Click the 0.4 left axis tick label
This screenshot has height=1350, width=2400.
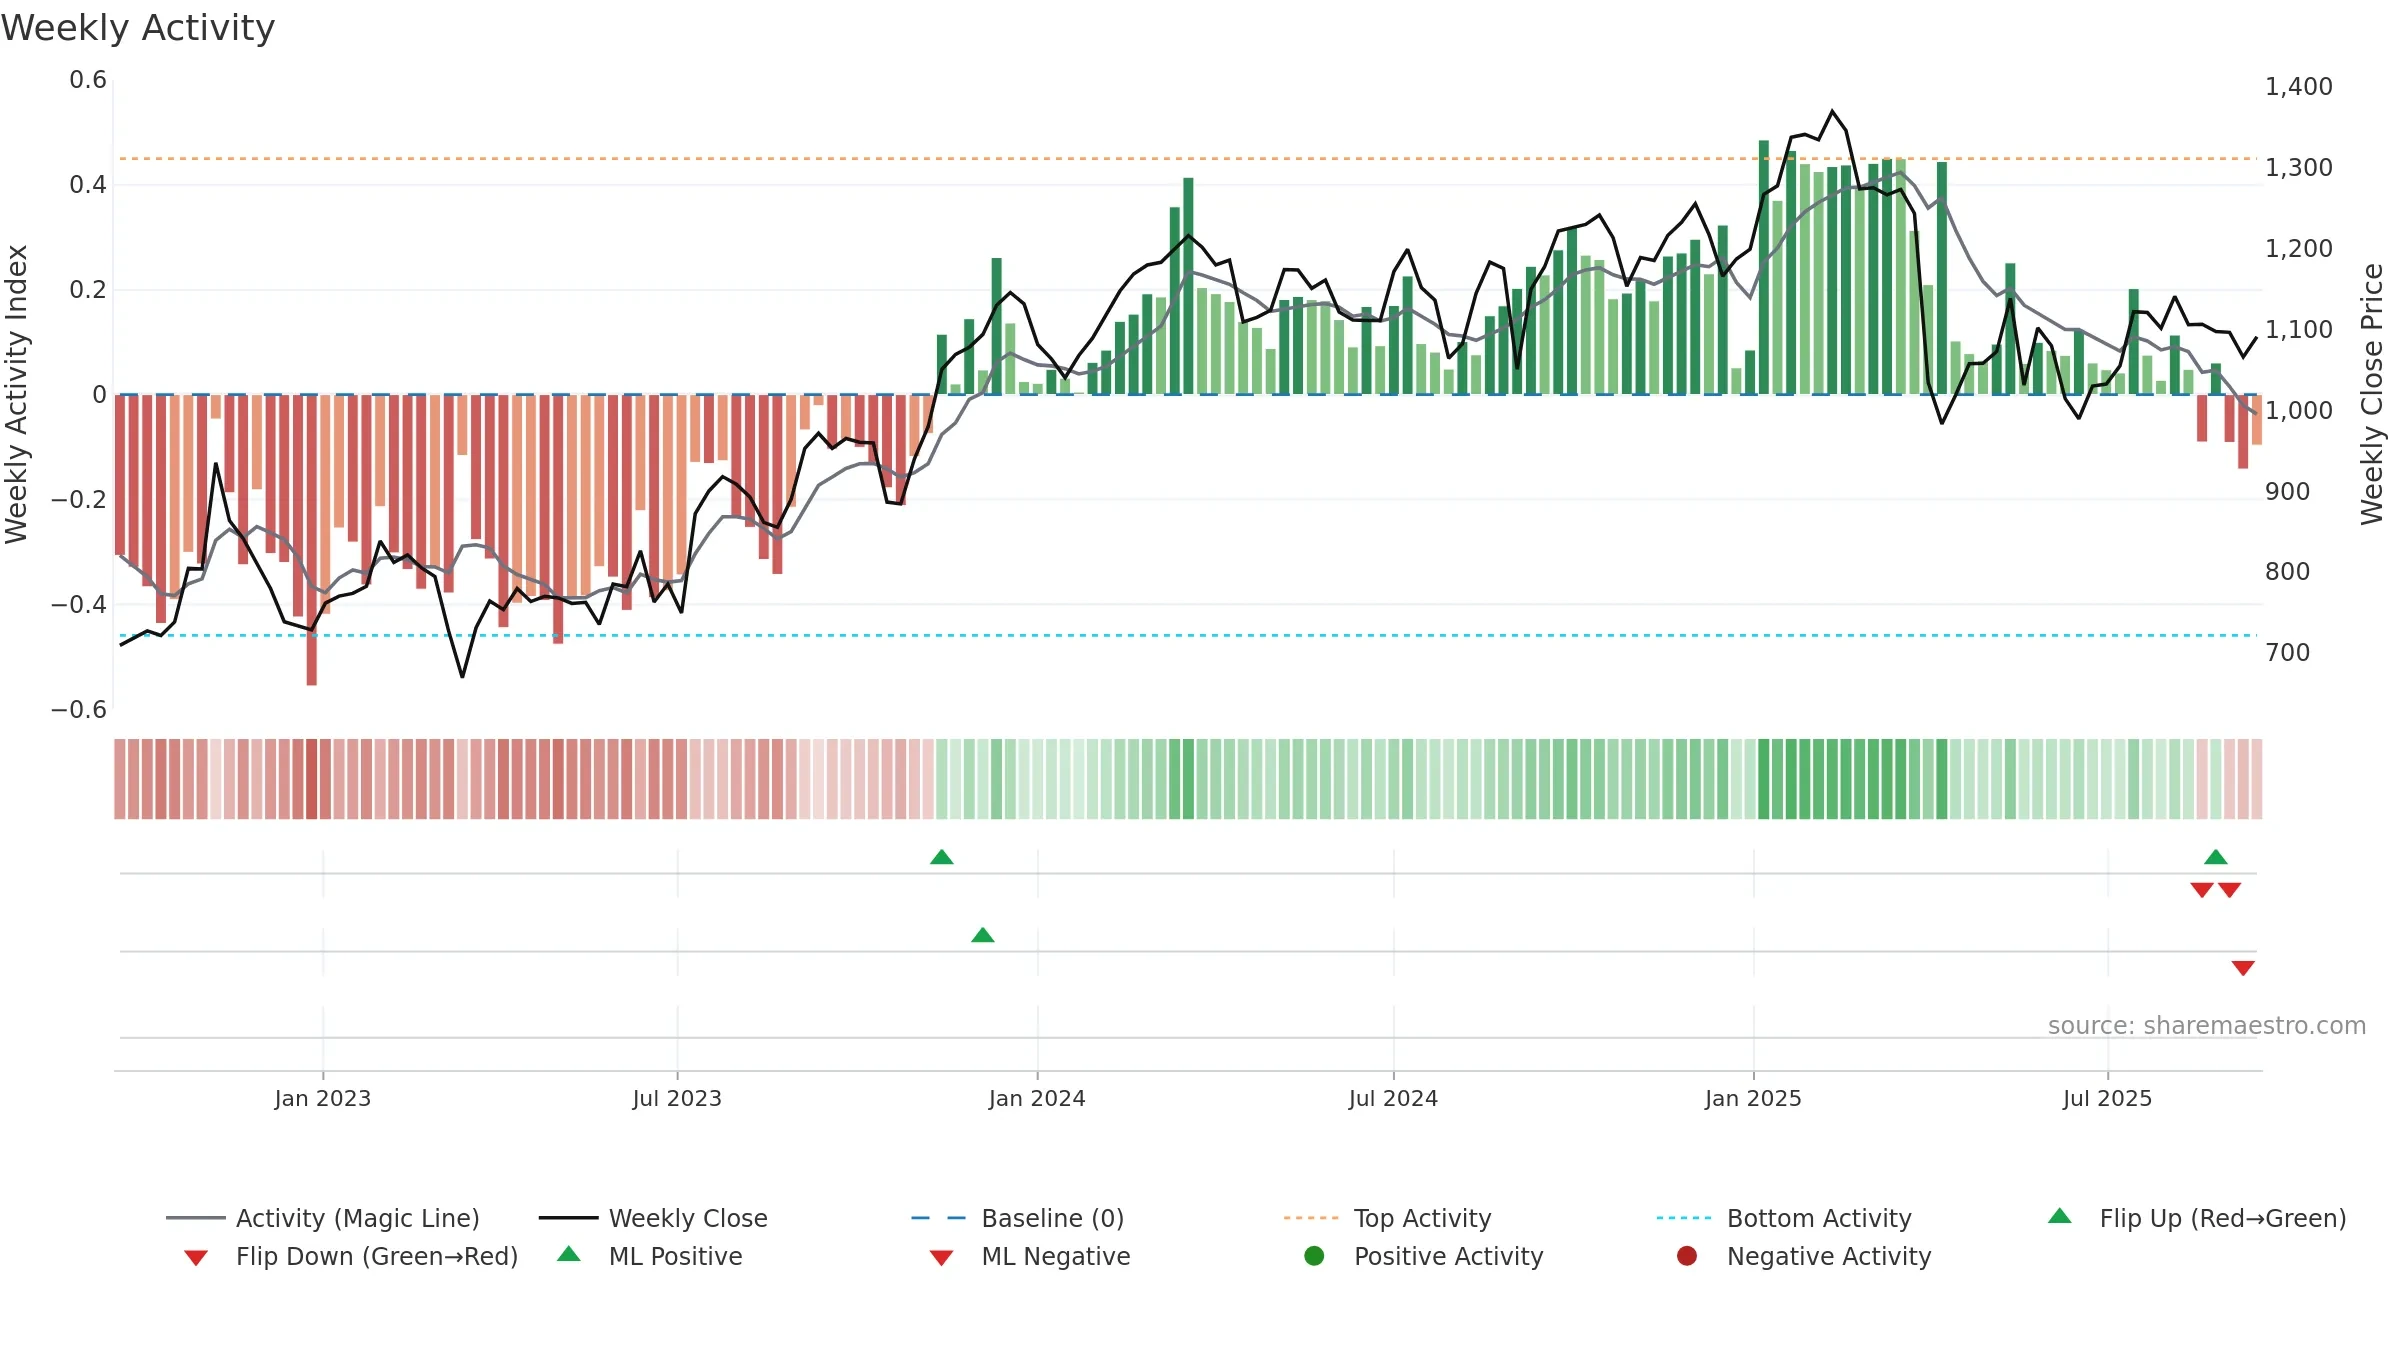pos(88,185)
